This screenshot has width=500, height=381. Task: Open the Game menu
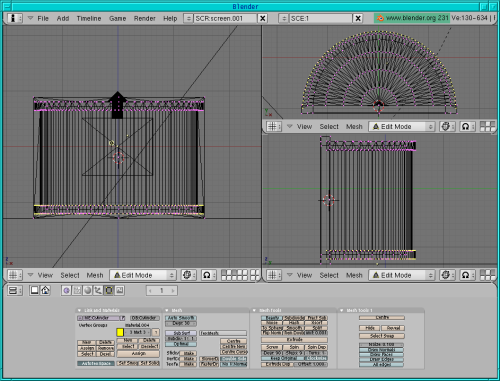[x=117, y=18]
